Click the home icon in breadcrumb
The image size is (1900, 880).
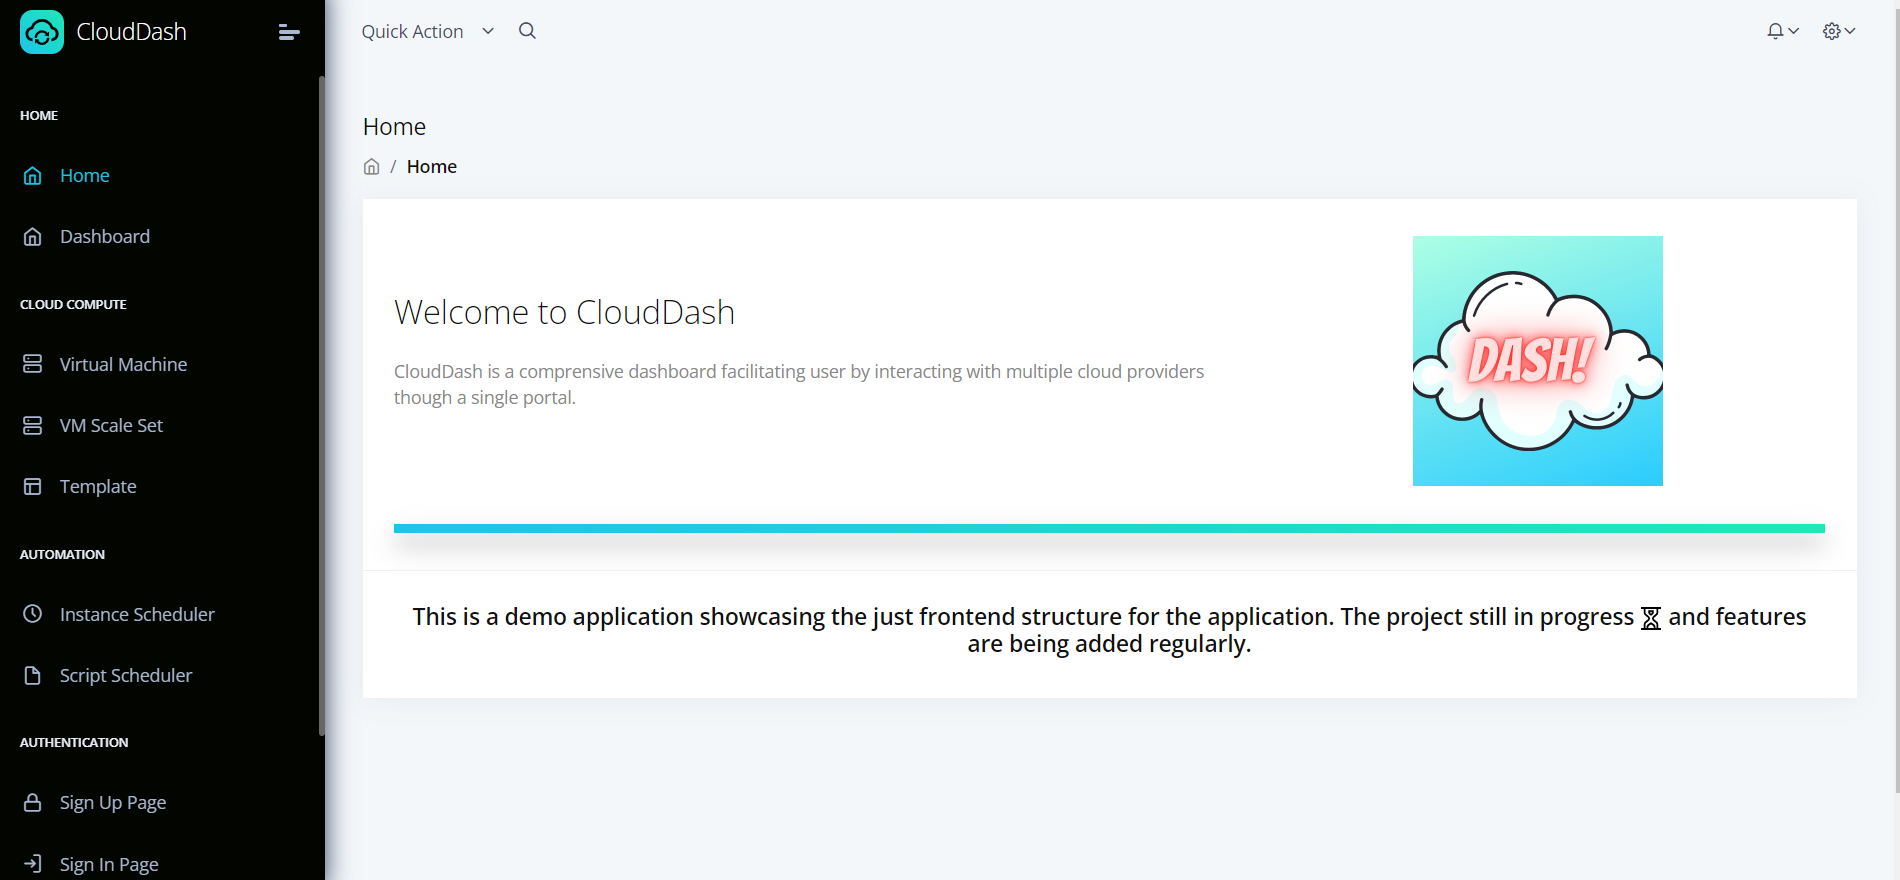tap(371, 167)
